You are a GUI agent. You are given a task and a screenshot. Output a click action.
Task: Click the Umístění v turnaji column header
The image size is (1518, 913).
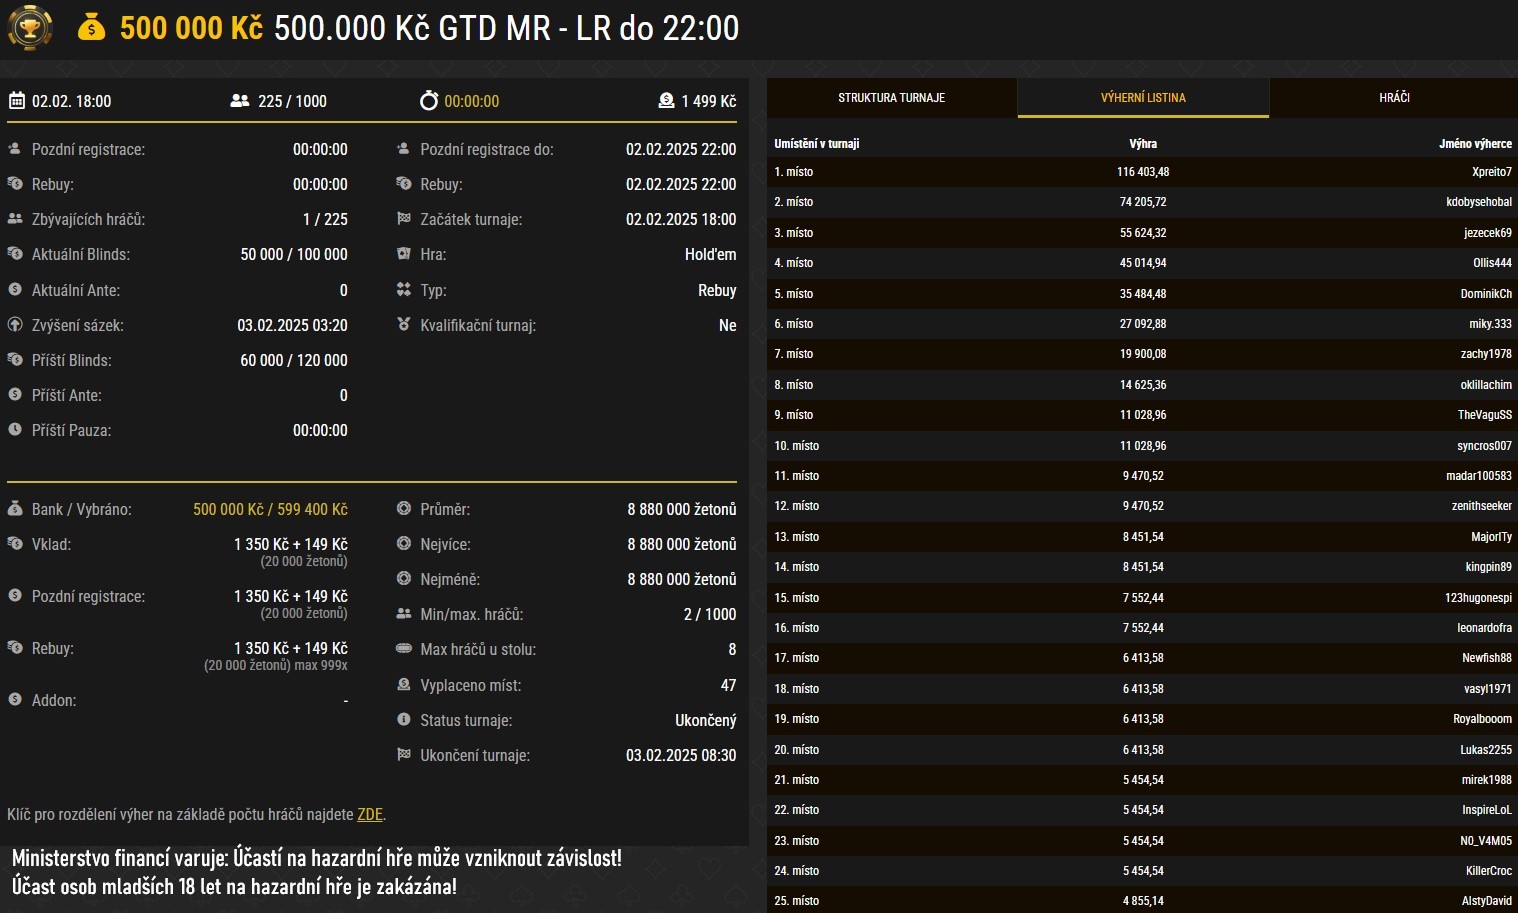tap(817, 143)
